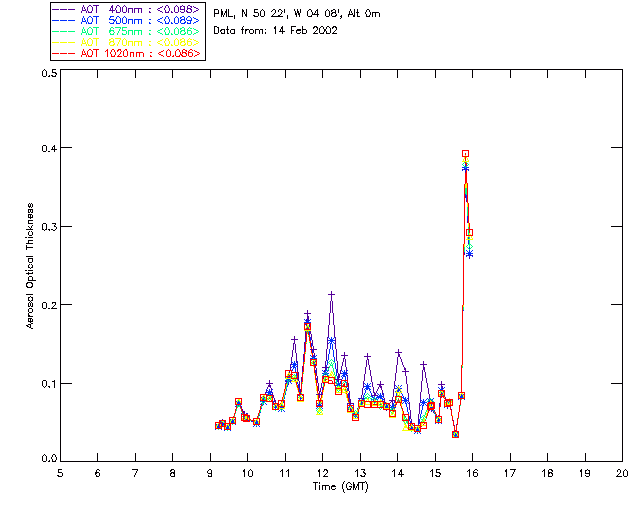This screenshot has width=640, height=512.
Task: Click the purple plus marker at the 0.21 peak
Action: pos(331,294)
